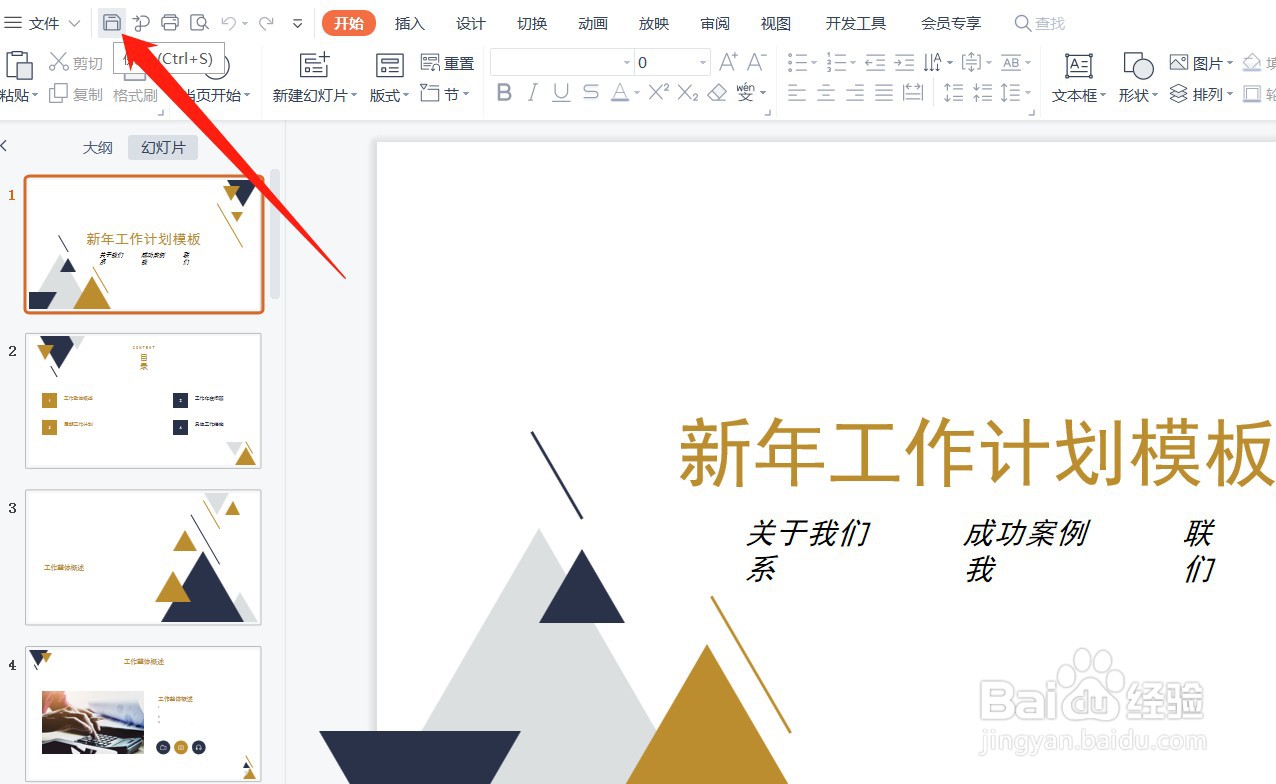Click decrease indent icon
The image size is (1276, 784).
click(x=875, y=63)
